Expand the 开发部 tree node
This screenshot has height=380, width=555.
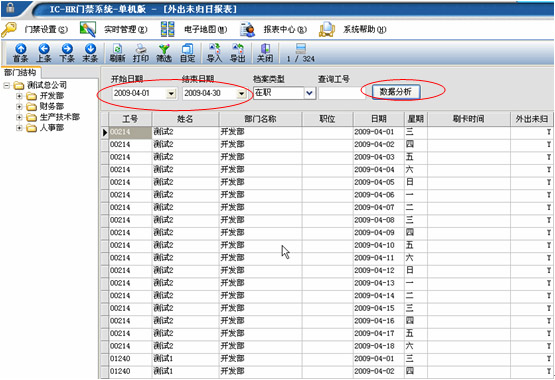[x=19, y=96]
